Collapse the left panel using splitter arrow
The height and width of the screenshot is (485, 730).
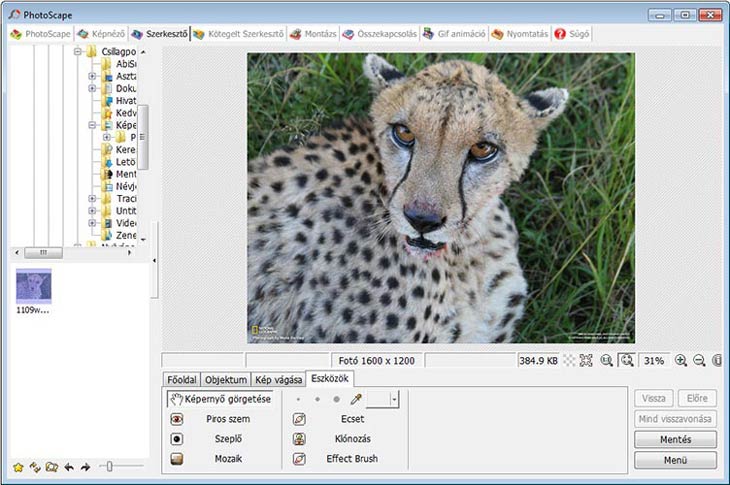pos(154,260)
